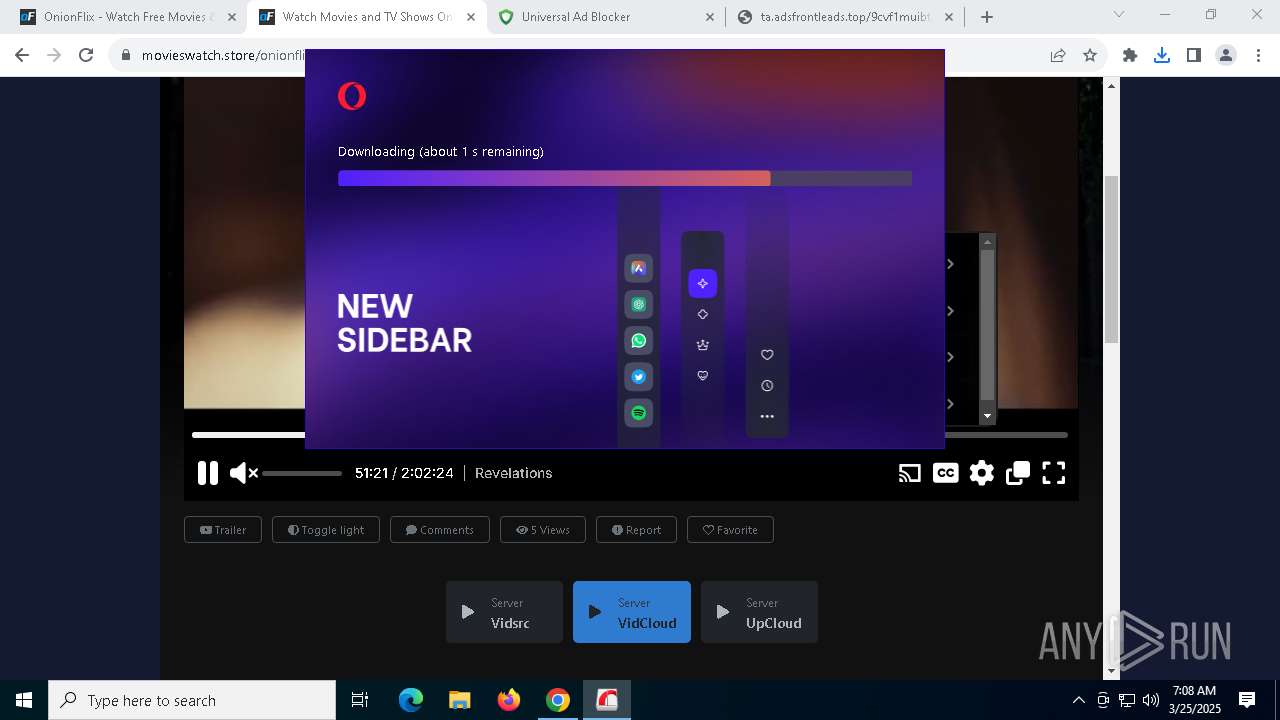Click ChatGPT icon in Opera sidebar preview
The height and width of the screenshot is (720, 1280).
click(639, 305)
